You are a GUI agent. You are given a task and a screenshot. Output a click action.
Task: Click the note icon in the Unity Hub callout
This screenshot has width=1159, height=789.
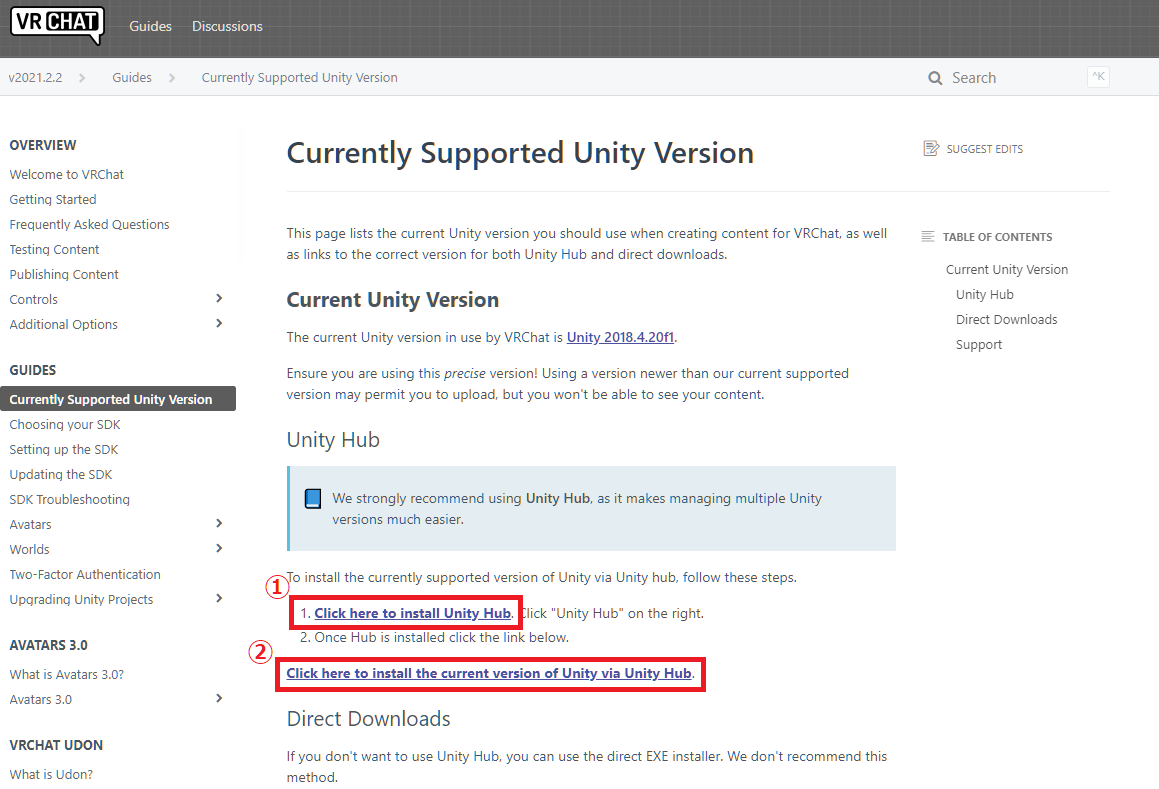pos(313,498)
